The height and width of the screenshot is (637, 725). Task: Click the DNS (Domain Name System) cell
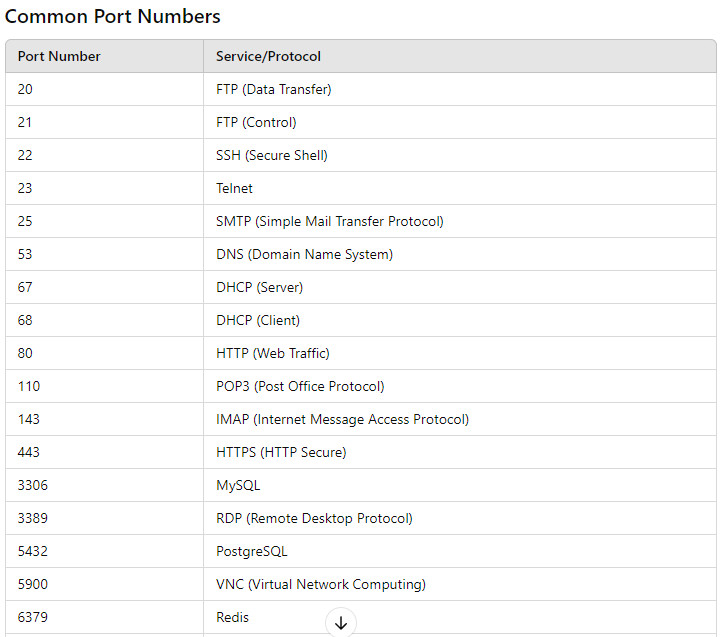(x=460, y=254)
